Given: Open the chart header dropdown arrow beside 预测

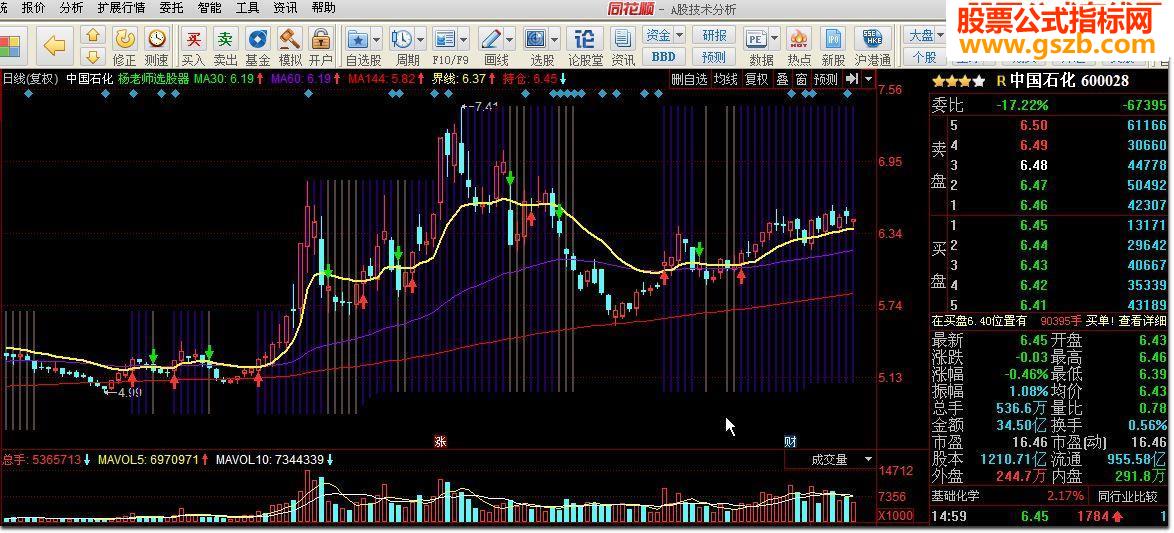Looking at the screenshot, I should (869, 79).
